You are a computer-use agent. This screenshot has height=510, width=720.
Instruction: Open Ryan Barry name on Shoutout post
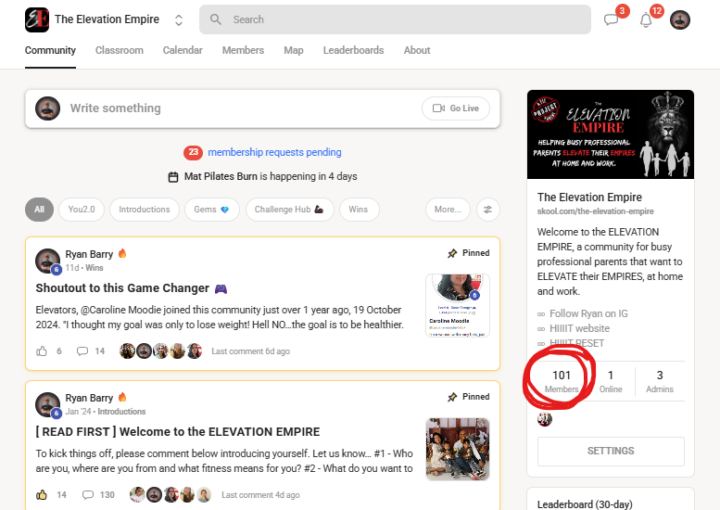[89, 254]
